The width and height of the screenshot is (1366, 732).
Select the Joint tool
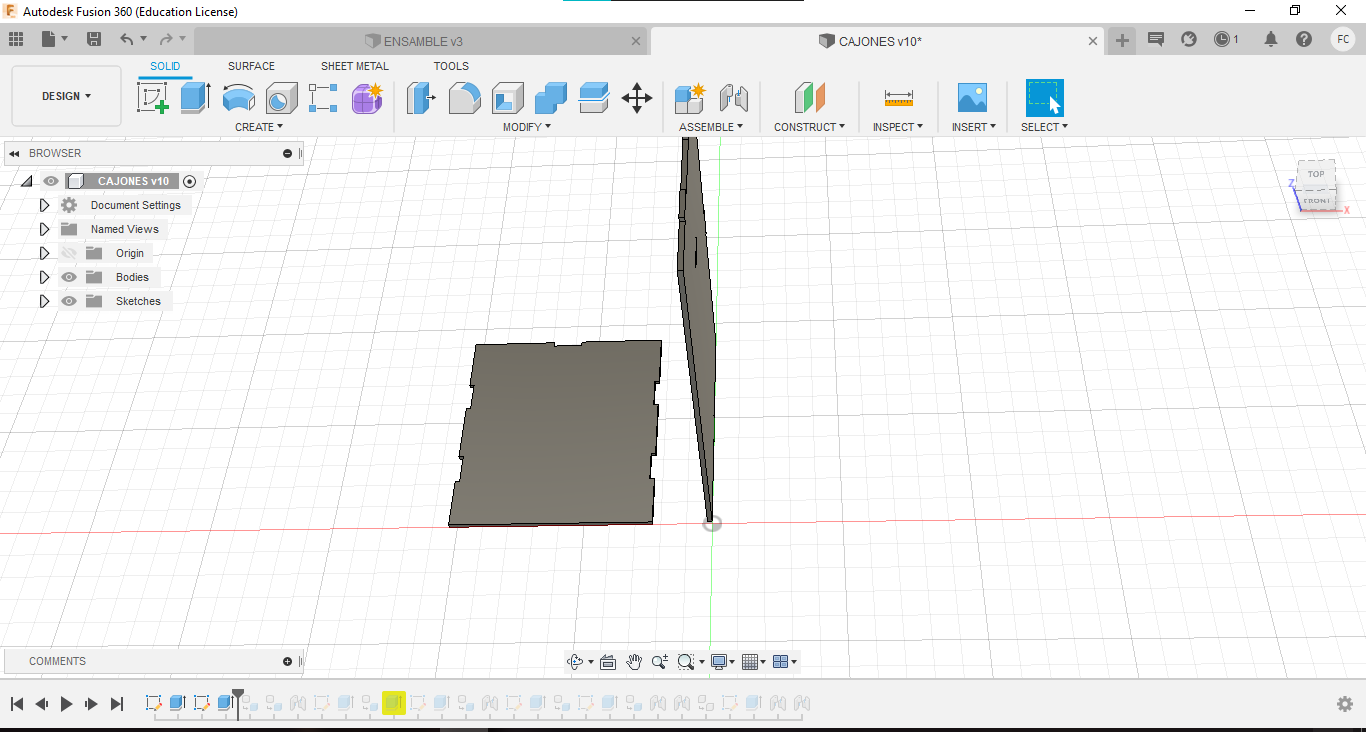pyautogui.click(x=734, y=98)
